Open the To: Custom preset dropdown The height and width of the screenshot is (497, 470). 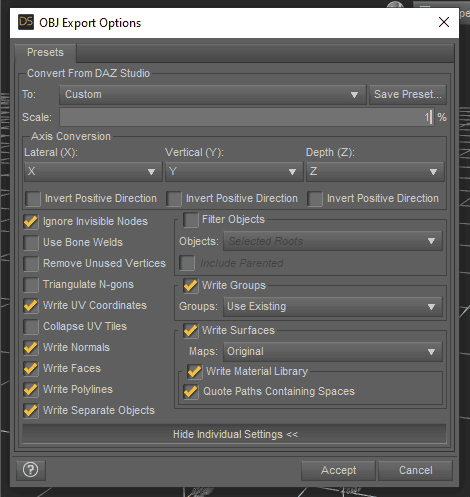(x=213, y=95)
